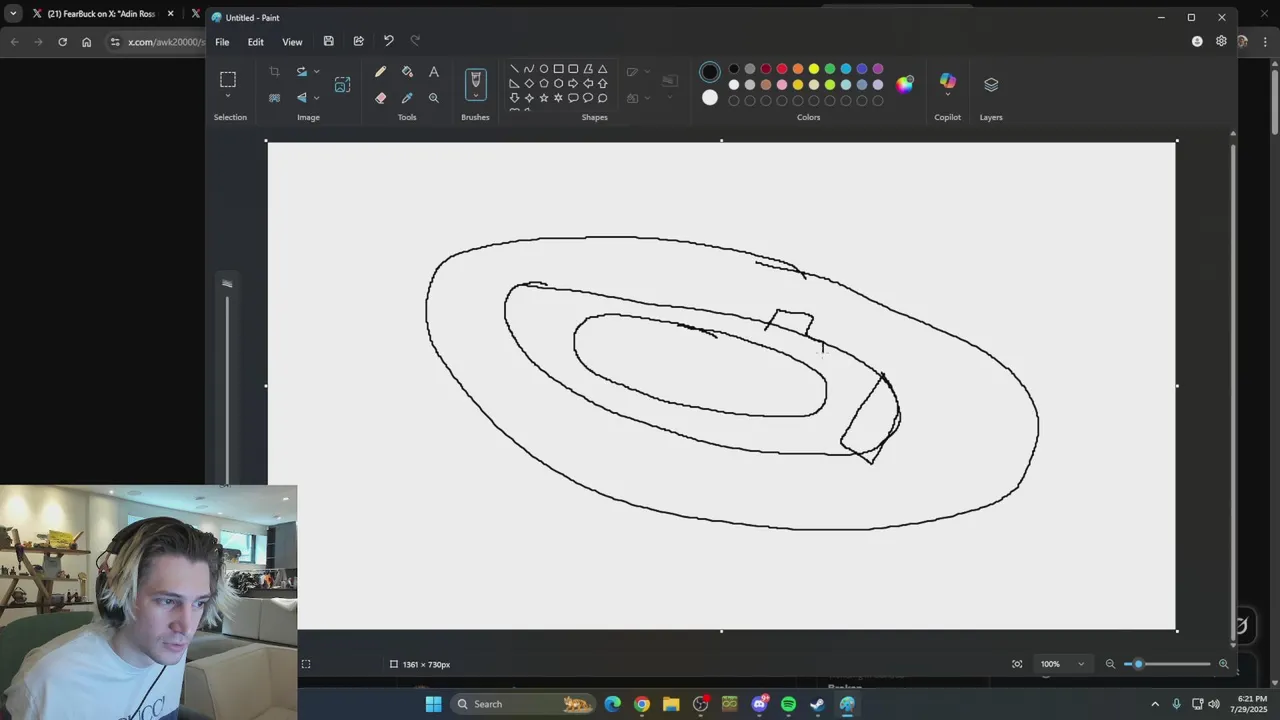Viewport: 1280px width, 720px height.
Task: Pick the Triangle shape
Action: click(602, 69)
